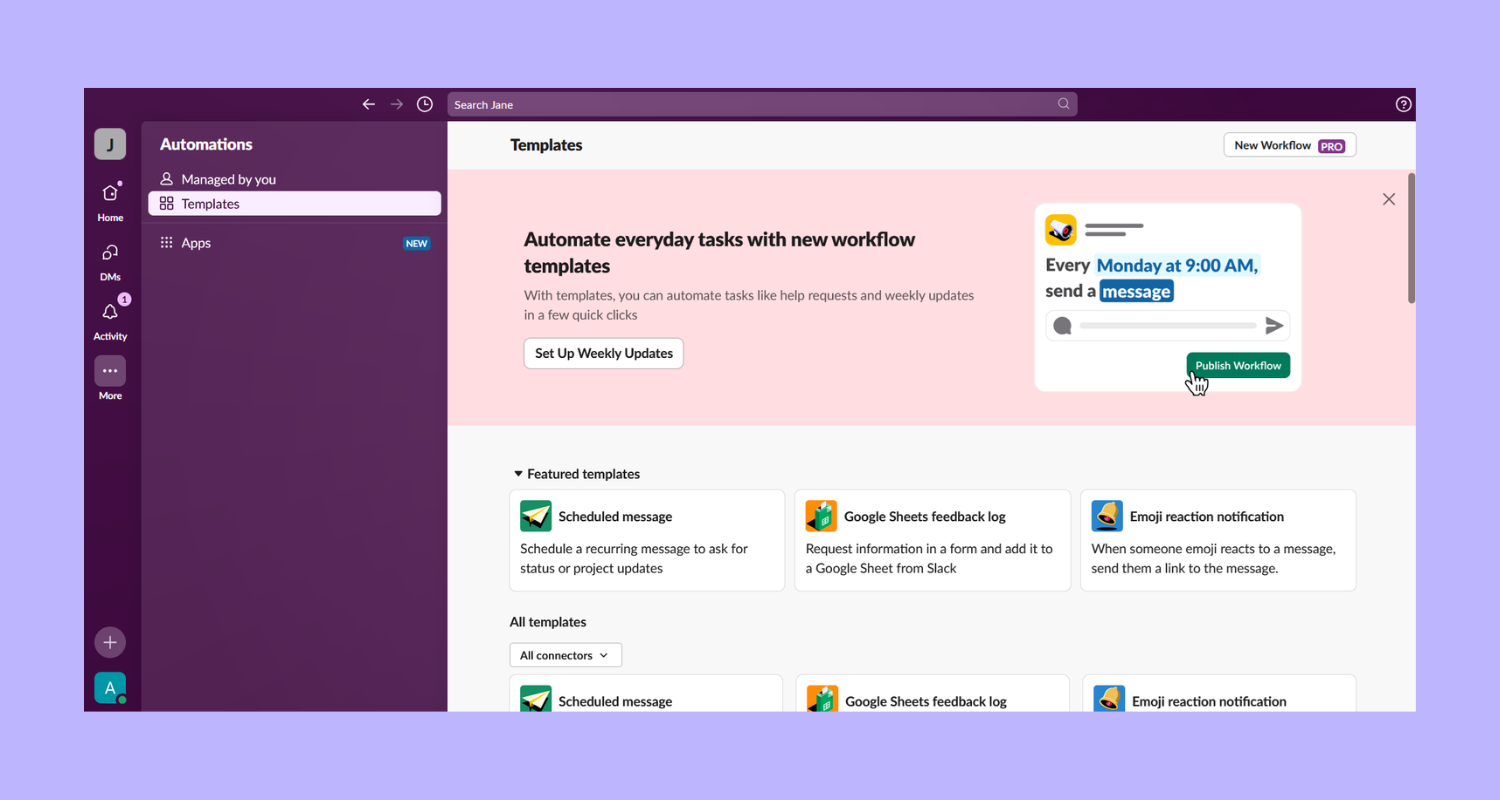Go to Home in the sidebar
This screenshot has width=1500, height=800.
pos(110,201)
